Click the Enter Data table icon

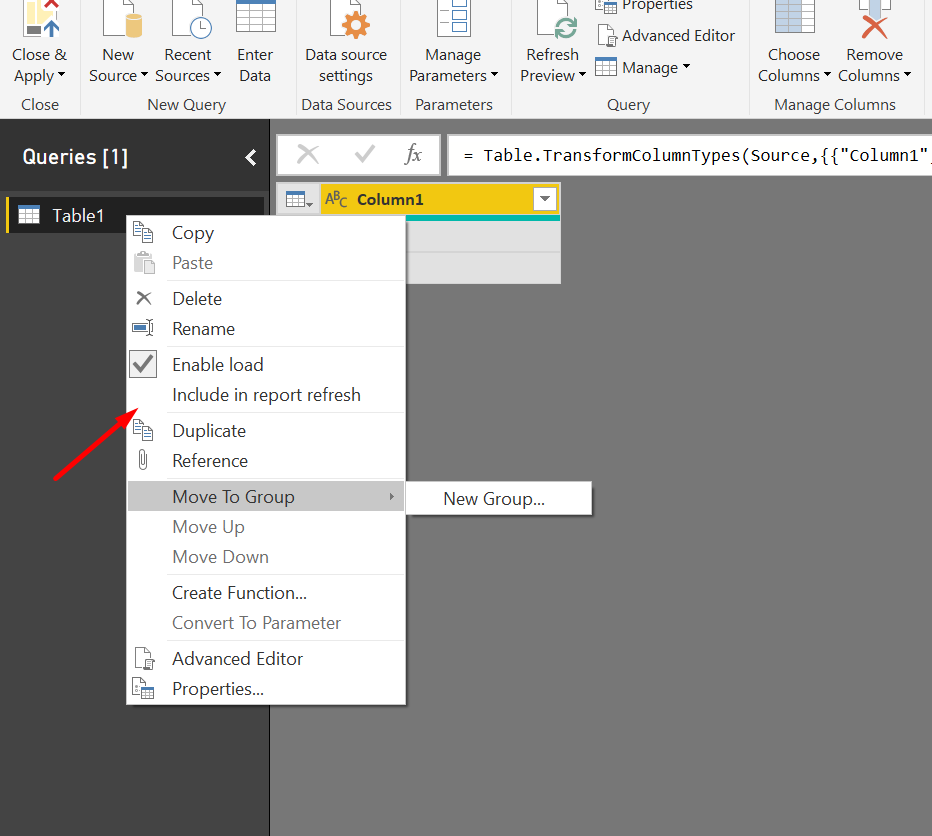[x=256, y=17]
